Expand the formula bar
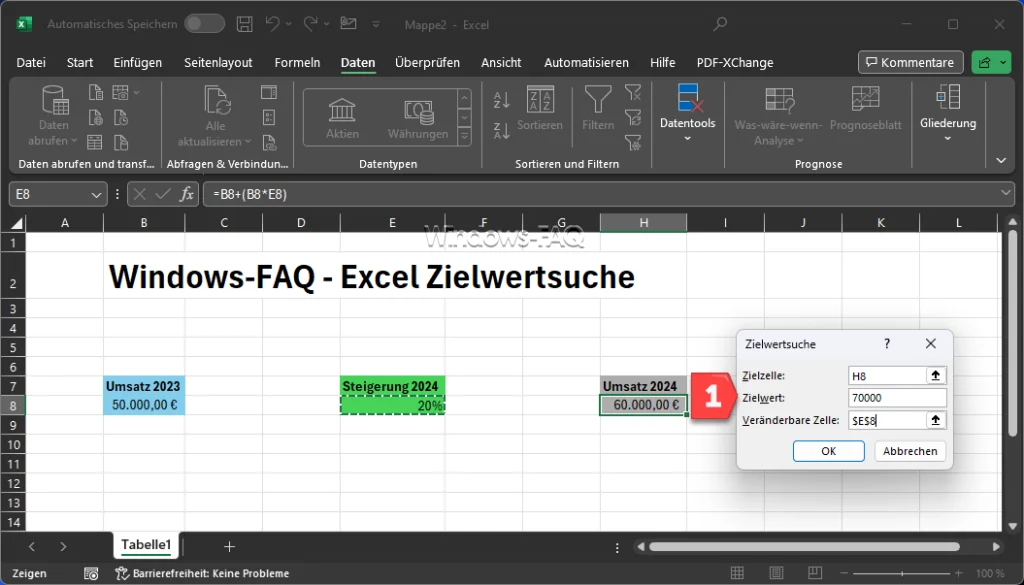The width and height of the screenshot is (1024, 585). pos(1005,193)
